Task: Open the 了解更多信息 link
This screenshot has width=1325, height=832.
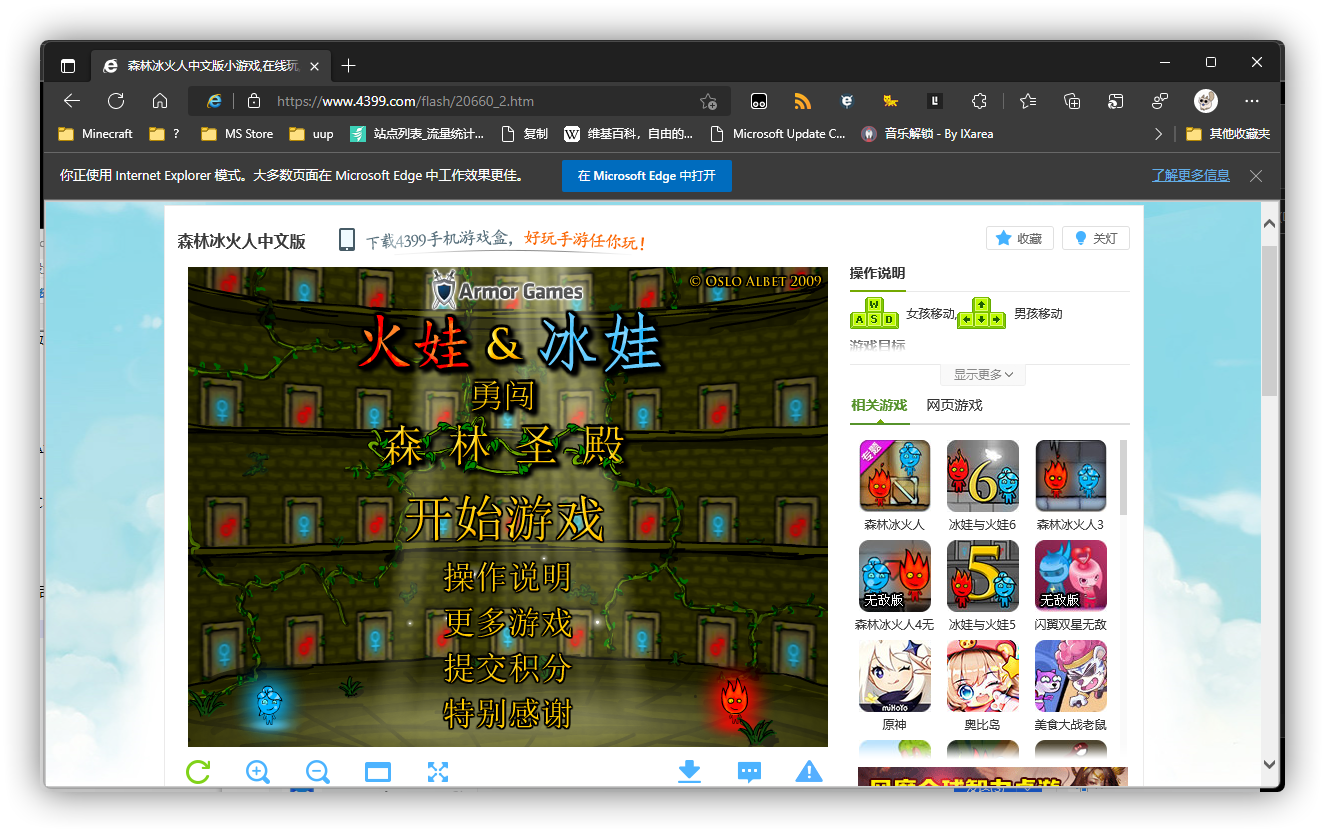Action: (1190, 176)
